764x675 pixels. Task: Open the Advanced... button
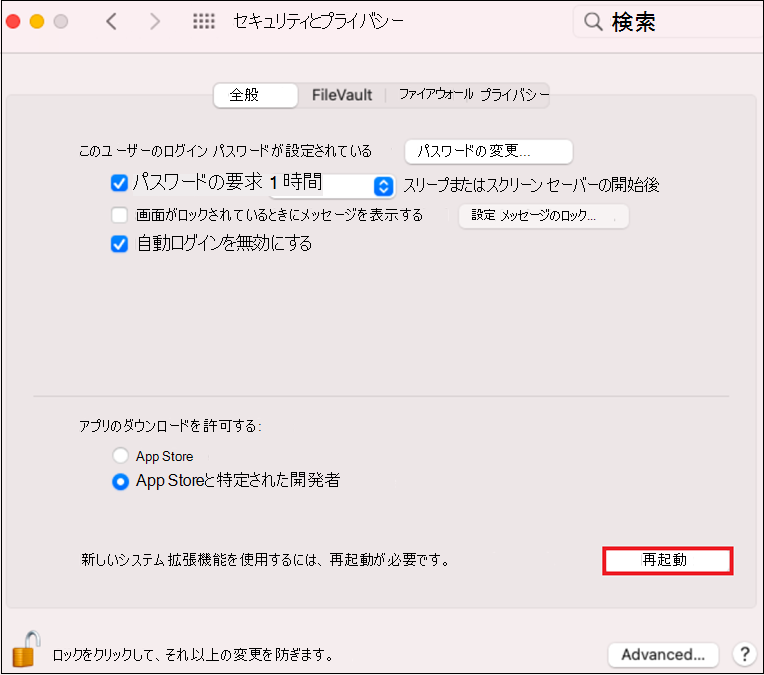tap(663, 655)
